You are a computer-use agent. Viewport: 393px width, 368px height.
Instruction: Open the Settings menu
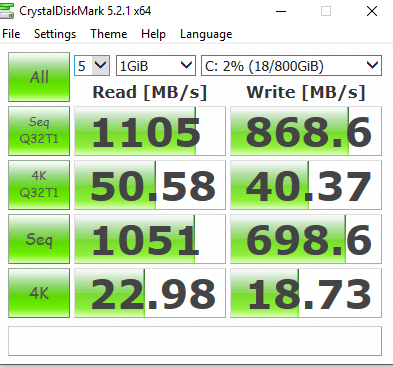[x=55, y=34]
